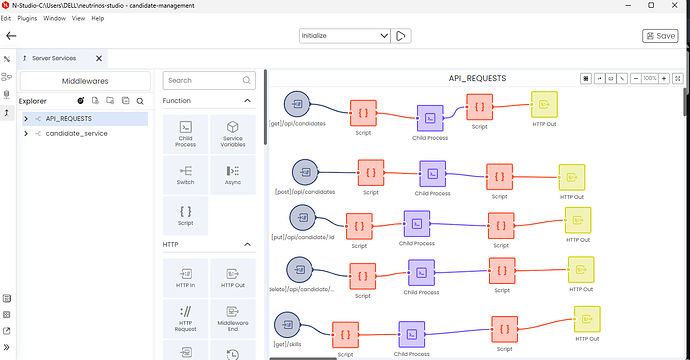Collapse the Function palette section
The image size is (690, 360).
pyautogui.click(x=247, y=101)
